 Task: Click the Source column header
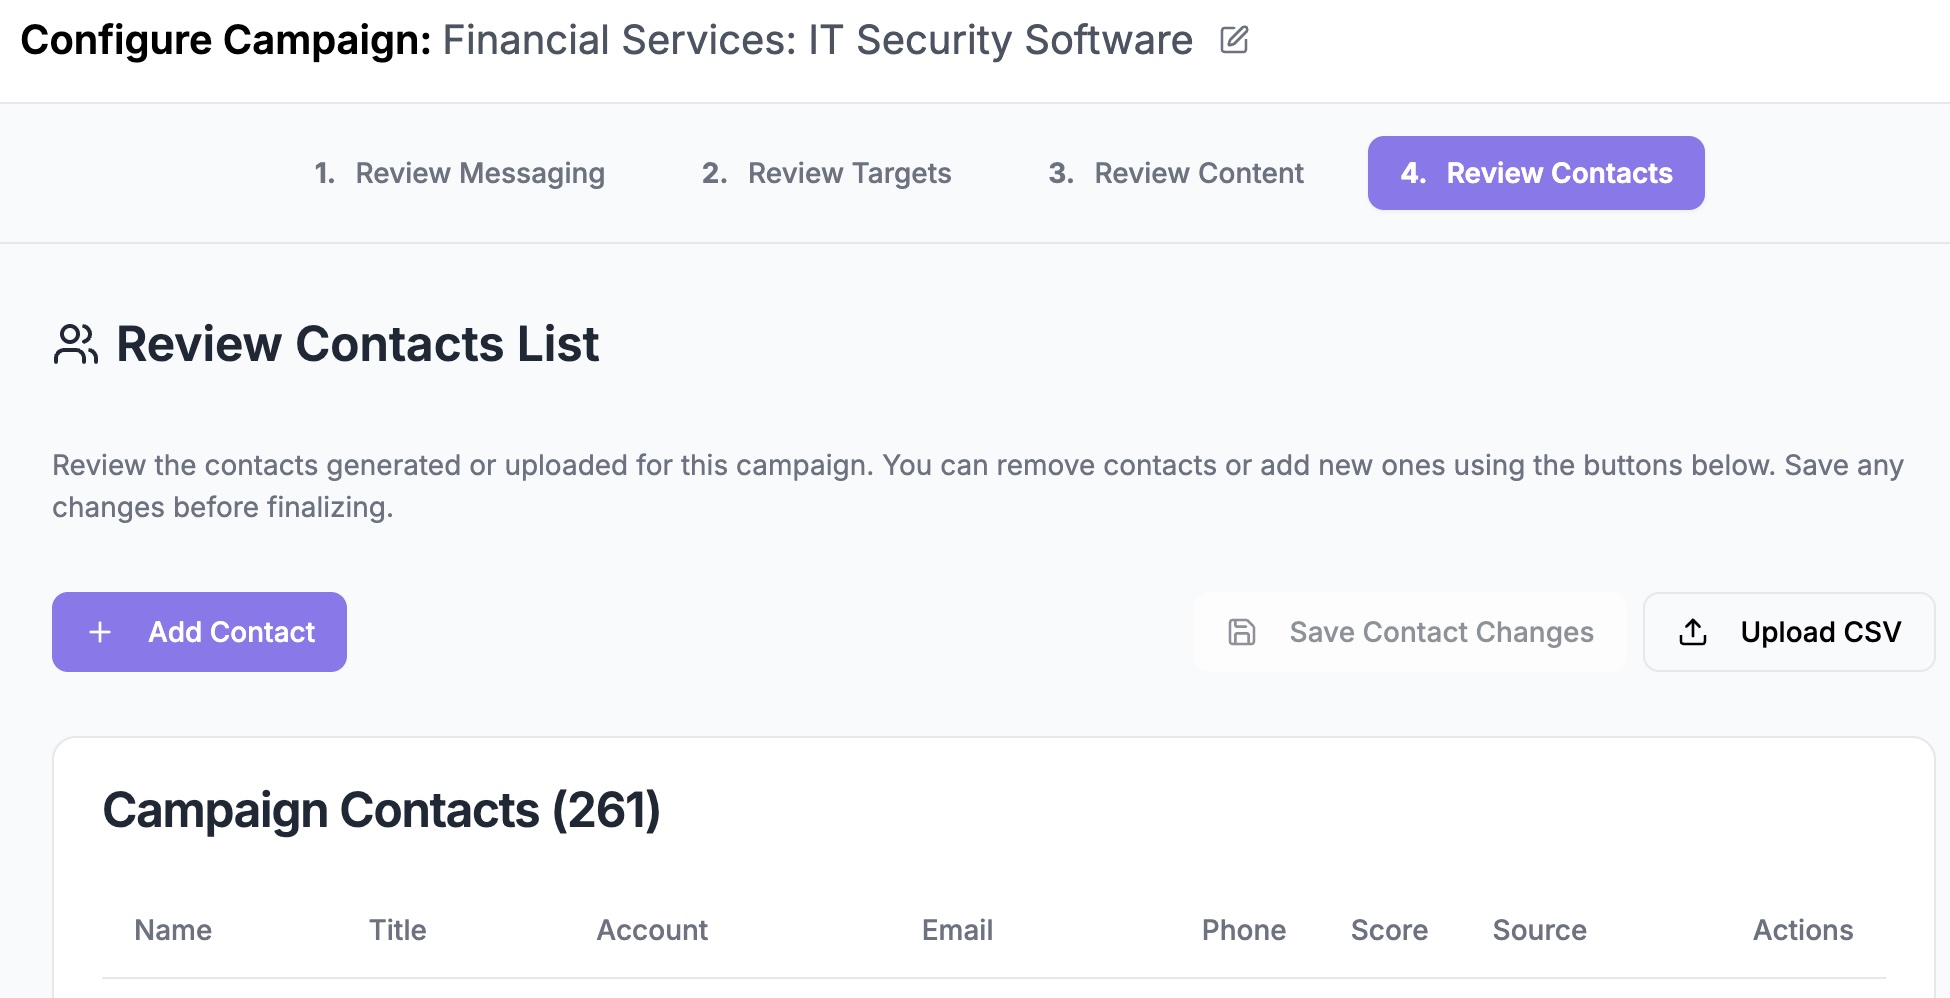tap(1539, 930)
